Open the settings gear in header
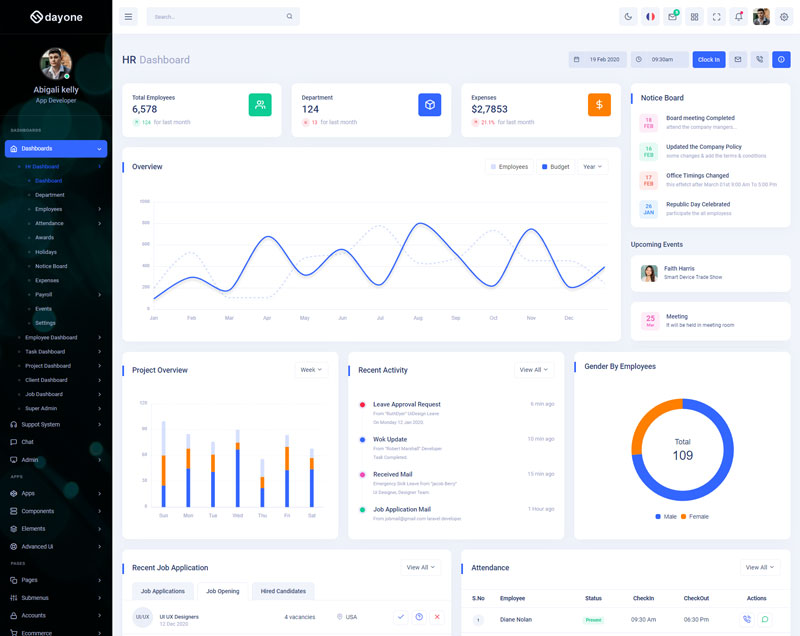800x636 pixels. point(783,16)
